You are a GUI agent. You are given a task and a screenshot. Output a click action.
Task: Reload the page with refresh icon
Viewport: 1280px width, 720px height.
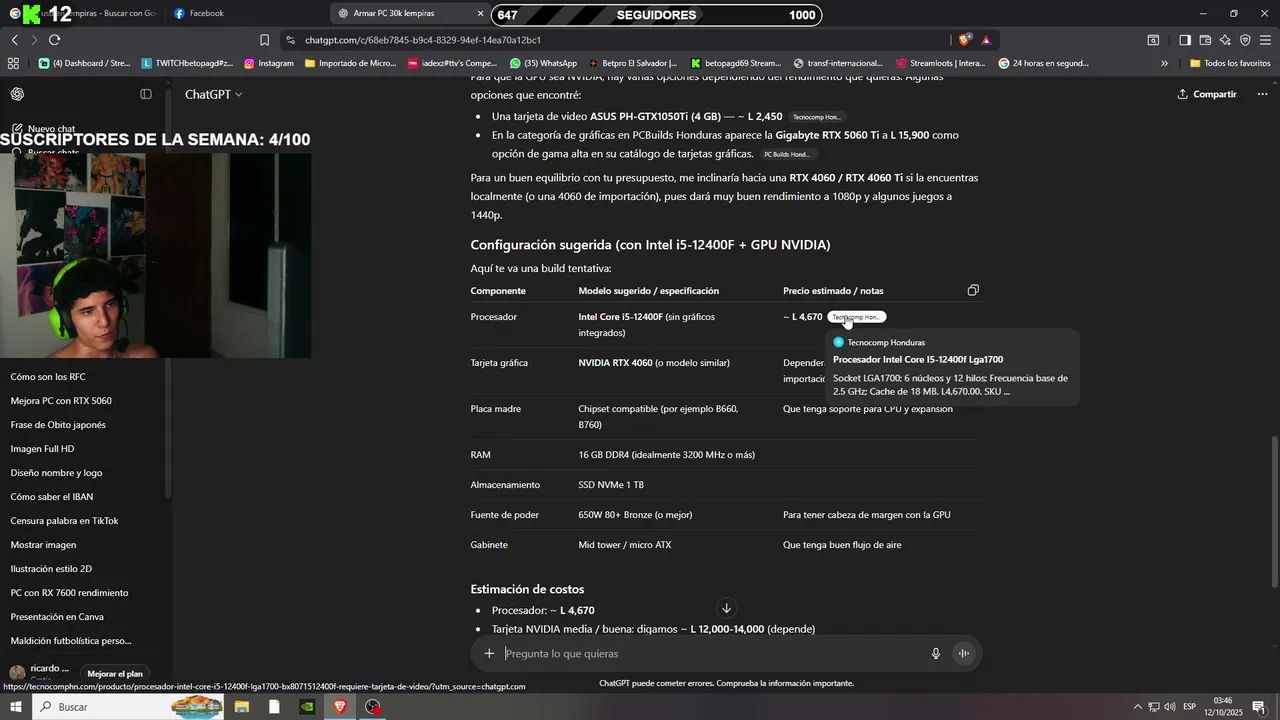point(54,40)
